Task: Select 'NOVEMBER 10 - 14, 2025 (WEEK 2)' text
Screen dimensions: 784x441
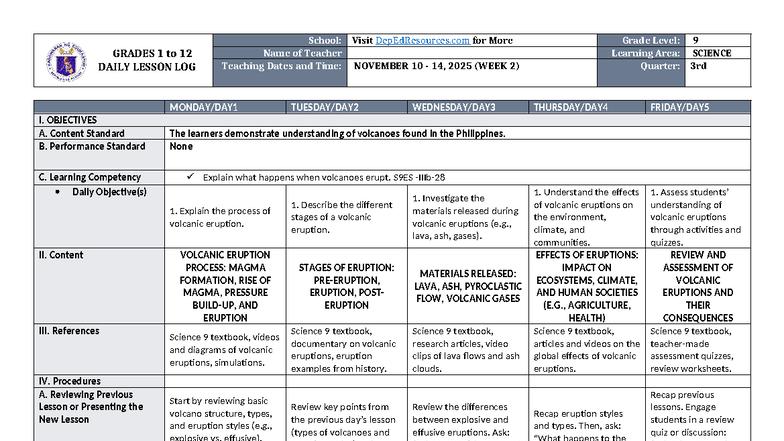Action: [x=436, y=66]
